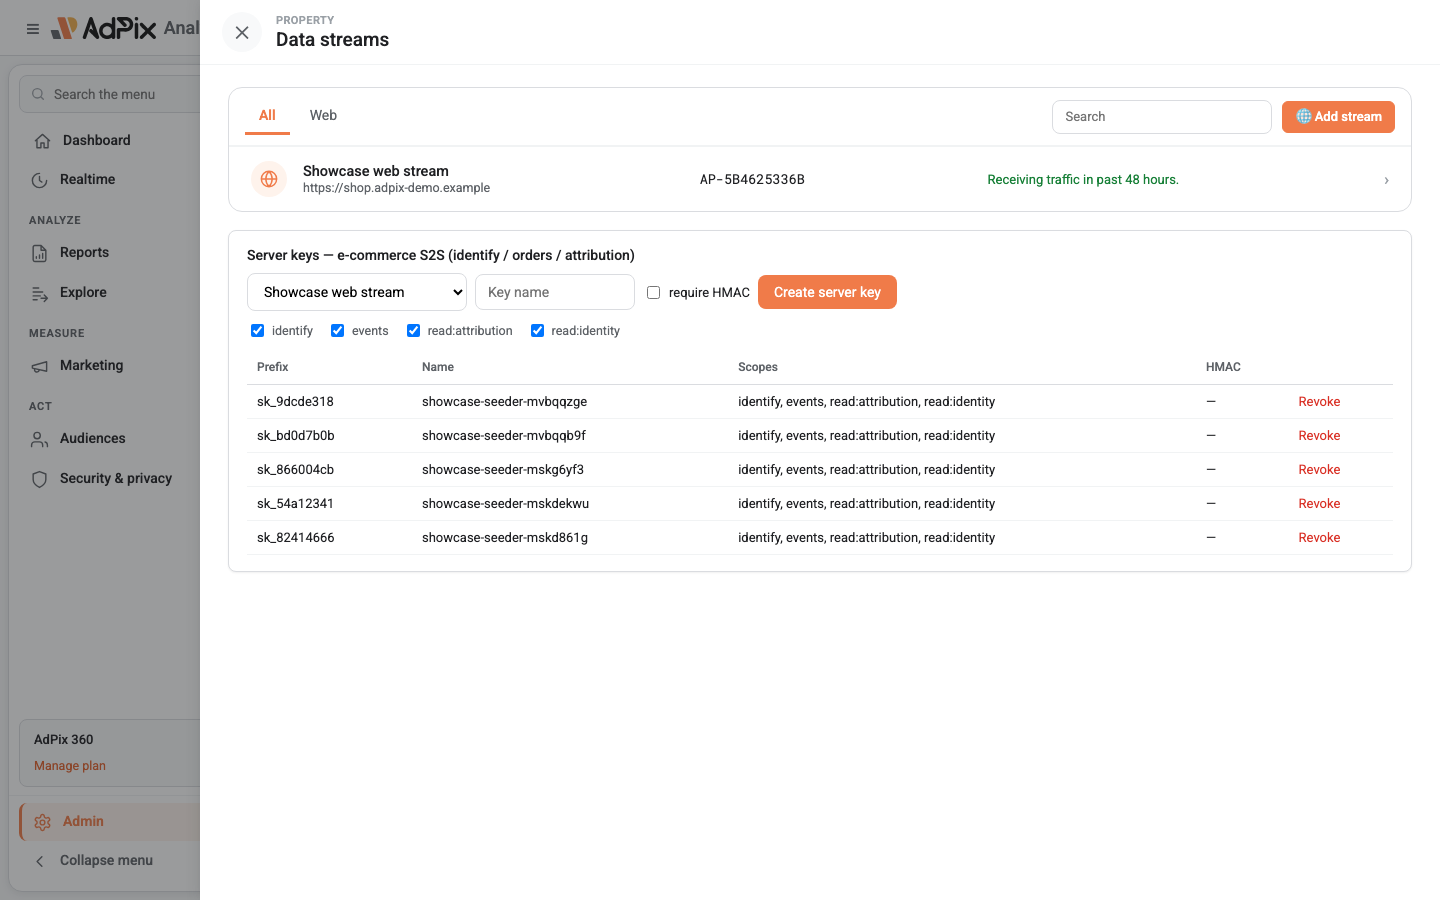Click the Security & privacy shield icon

(x=40, y=479)
